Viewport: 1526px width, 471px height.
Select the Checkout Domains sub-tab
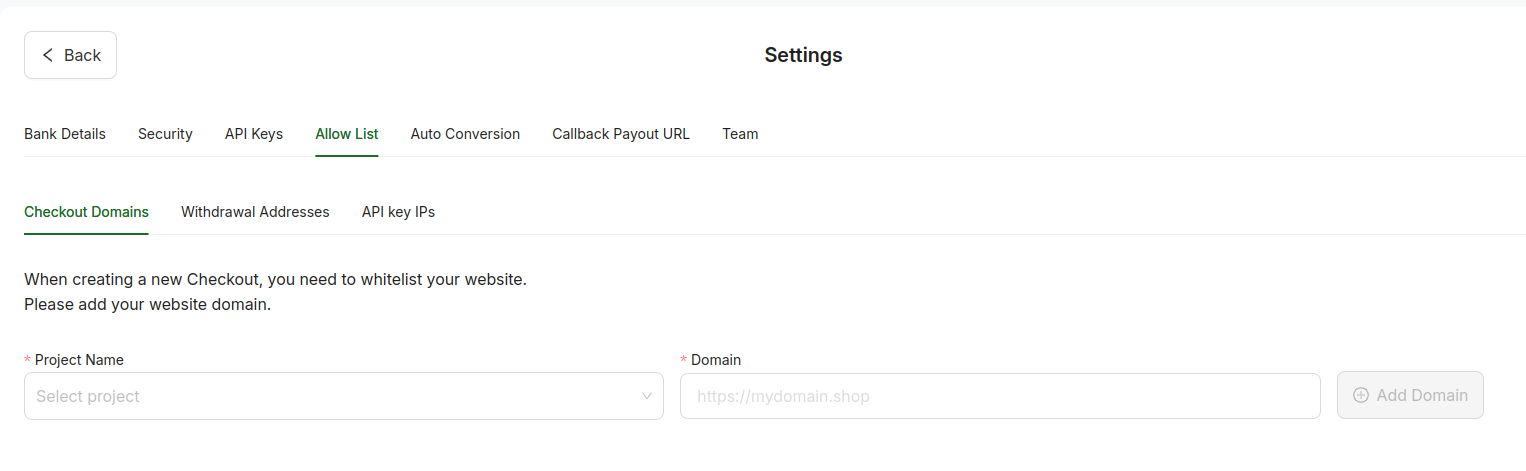click(x=86, y=212)
